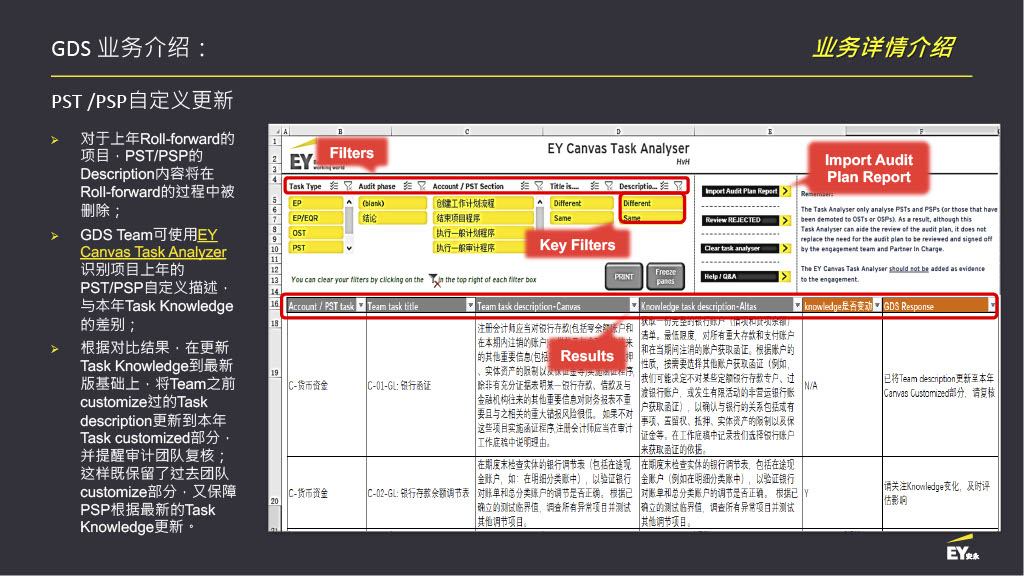Screen dimensions: 1024x576
Task: Enable multi-select on Account / PST Section slicer
Action: 524,186
